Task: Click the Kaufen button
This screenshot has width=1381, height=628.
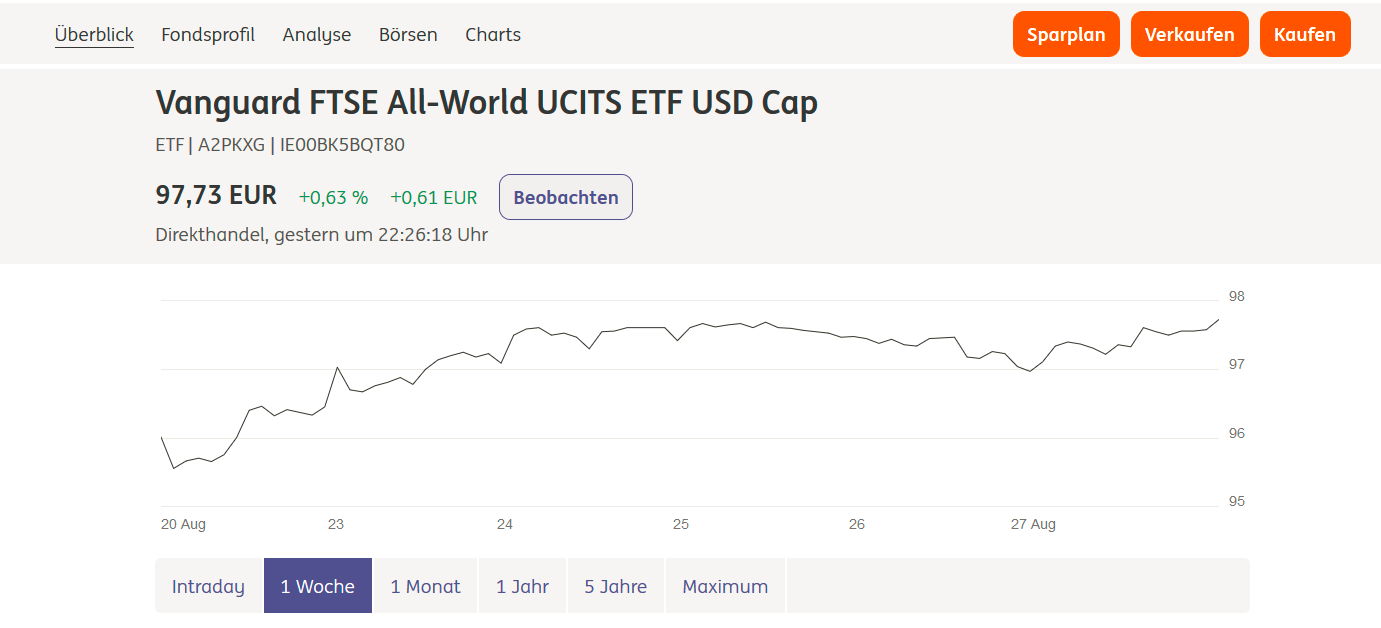Action: click(x=1305, y=35)
